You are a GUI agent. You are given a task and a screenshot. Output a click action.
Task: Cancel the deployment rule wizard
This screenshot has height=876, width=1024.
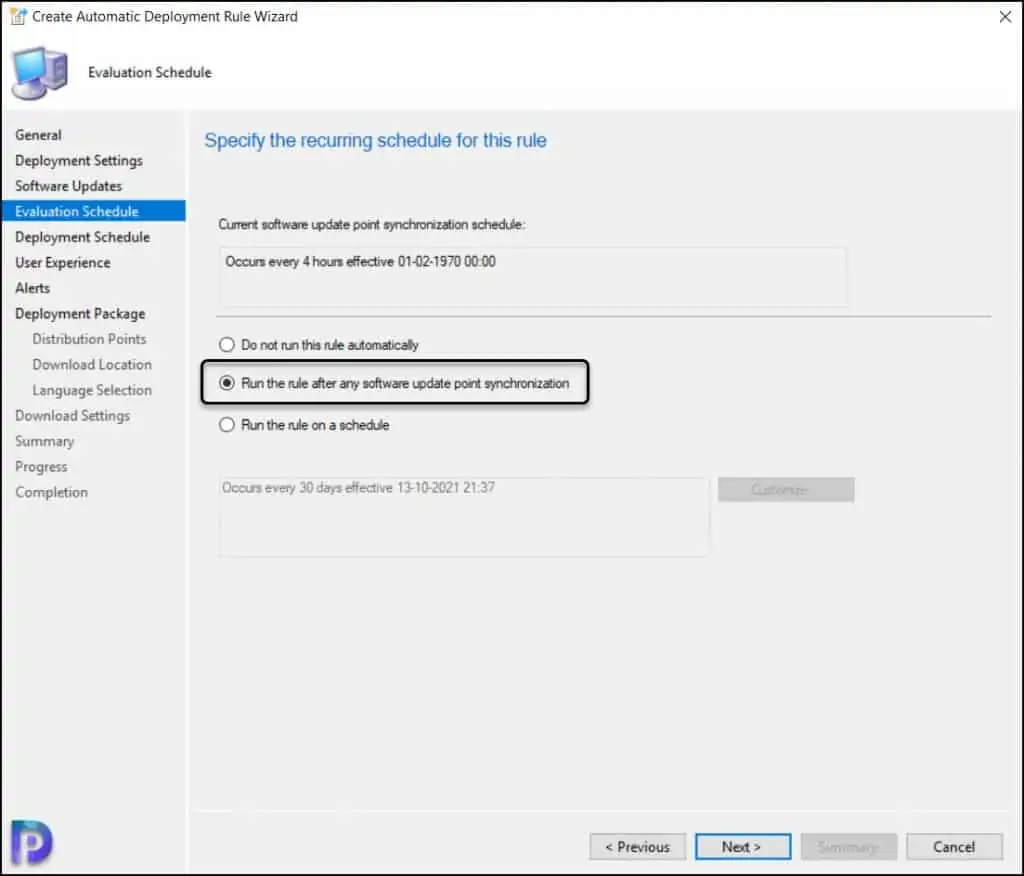[x=954, y=847]
